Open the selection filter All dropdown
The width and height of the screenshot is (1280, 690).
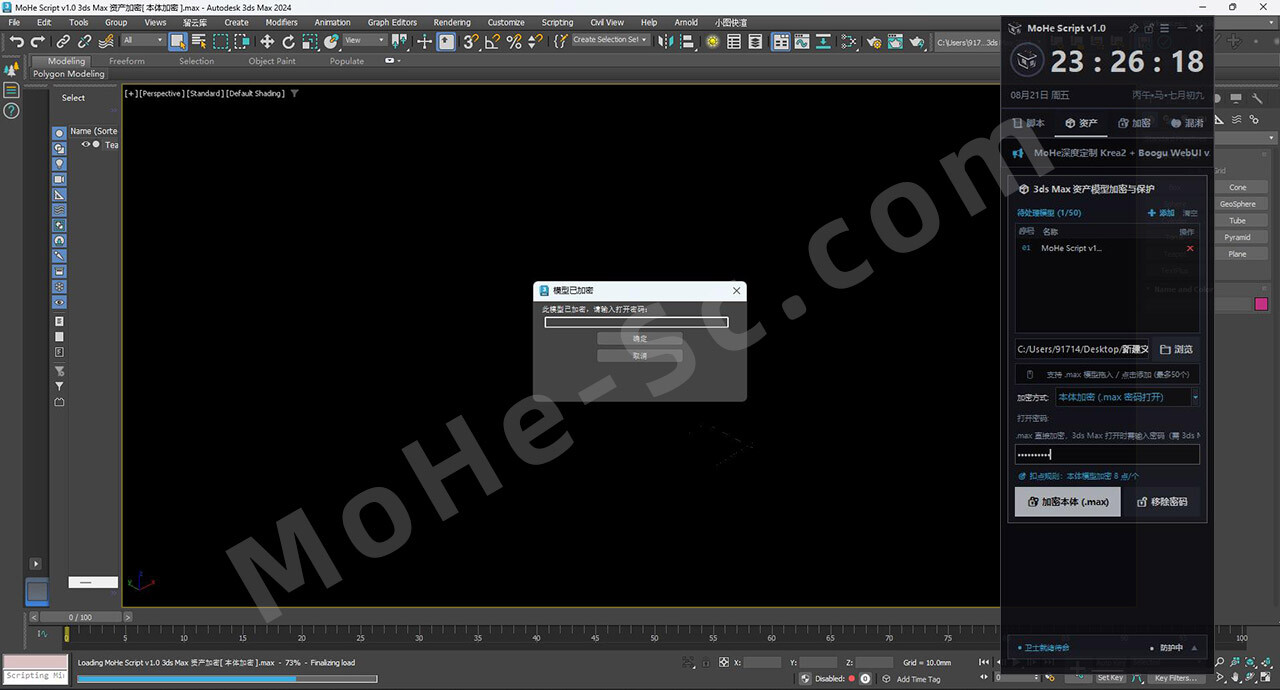(x=143, y=40)
